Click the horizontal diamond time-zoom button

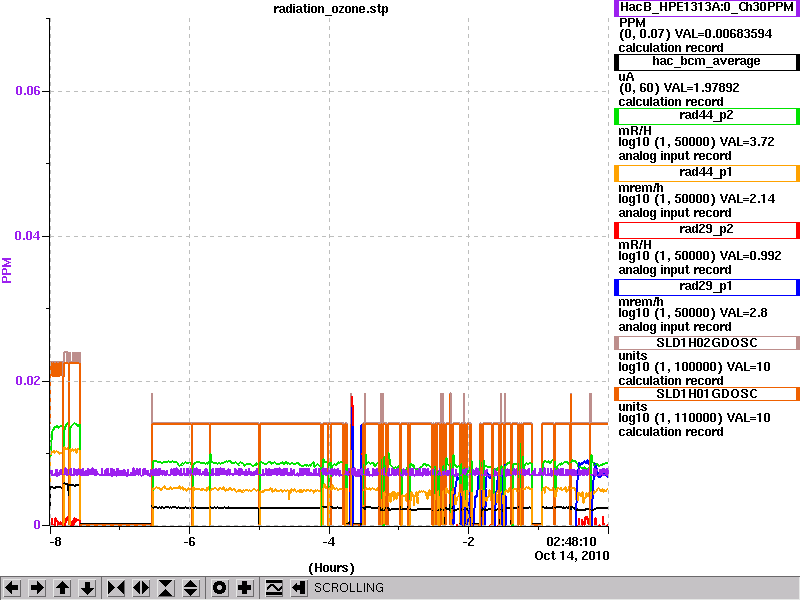(x=141, y=588)
